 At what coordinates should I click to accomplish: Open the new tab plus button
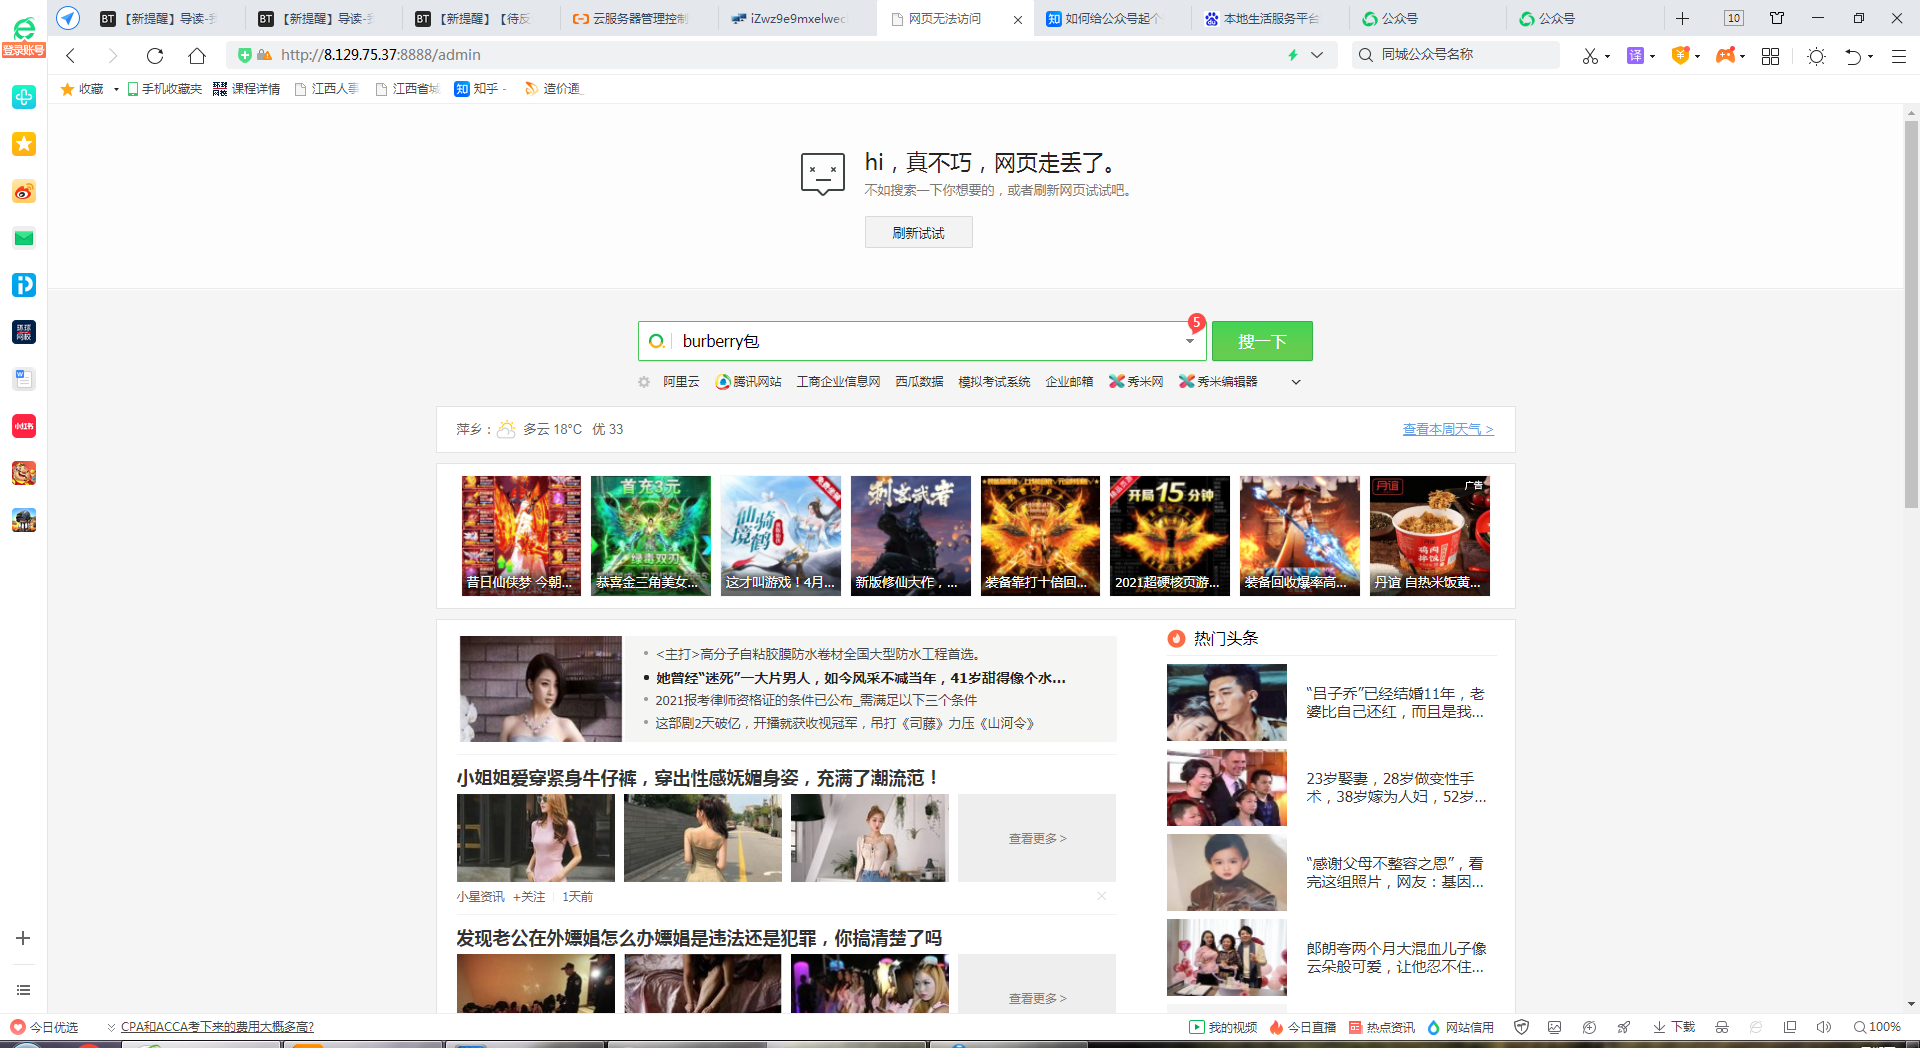click(1683, 18)
